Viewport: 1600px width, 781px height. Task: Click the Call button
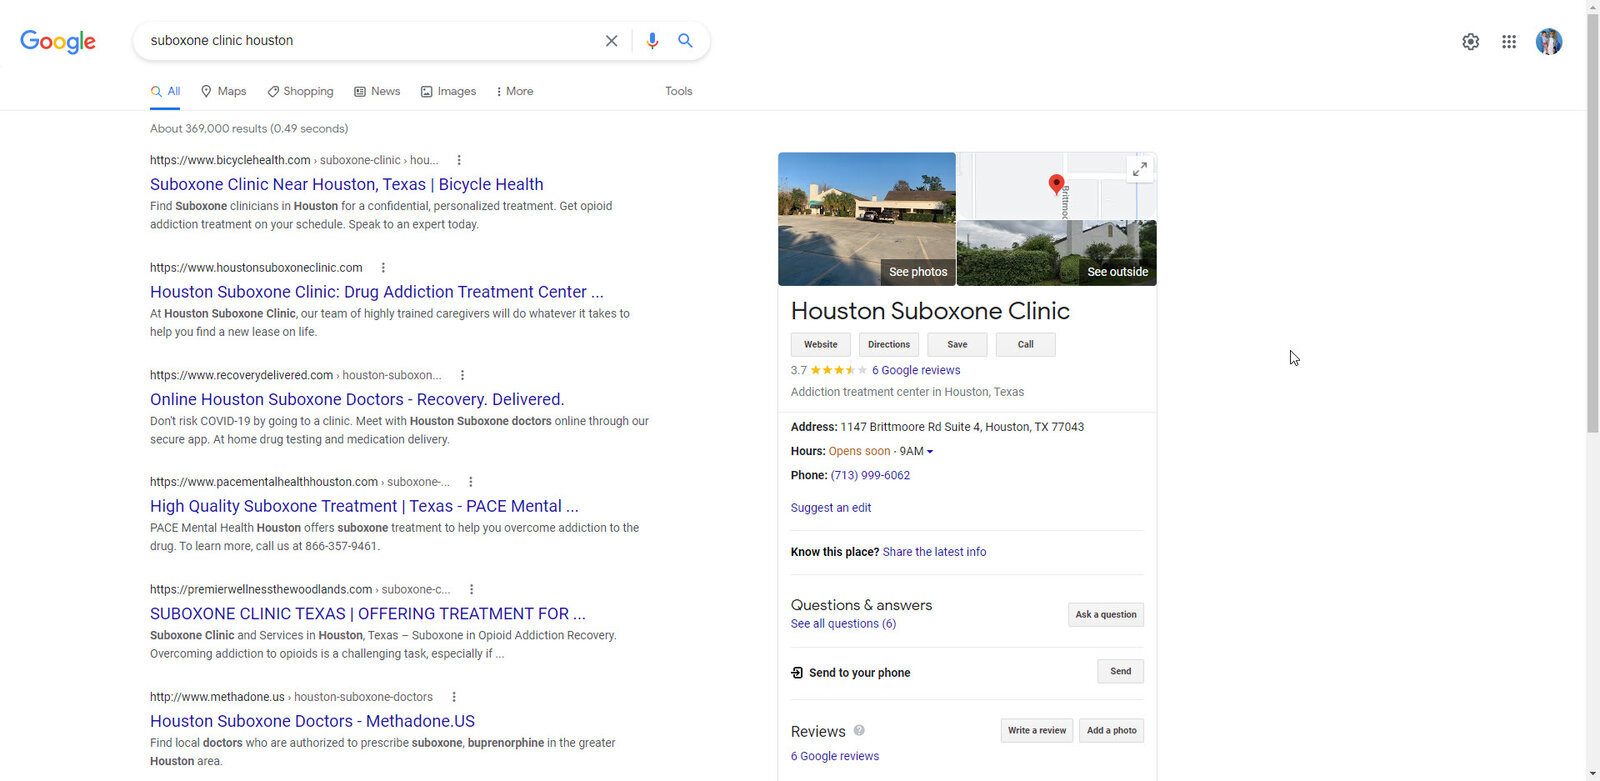pyautogui.click(x=1026, y=344)
